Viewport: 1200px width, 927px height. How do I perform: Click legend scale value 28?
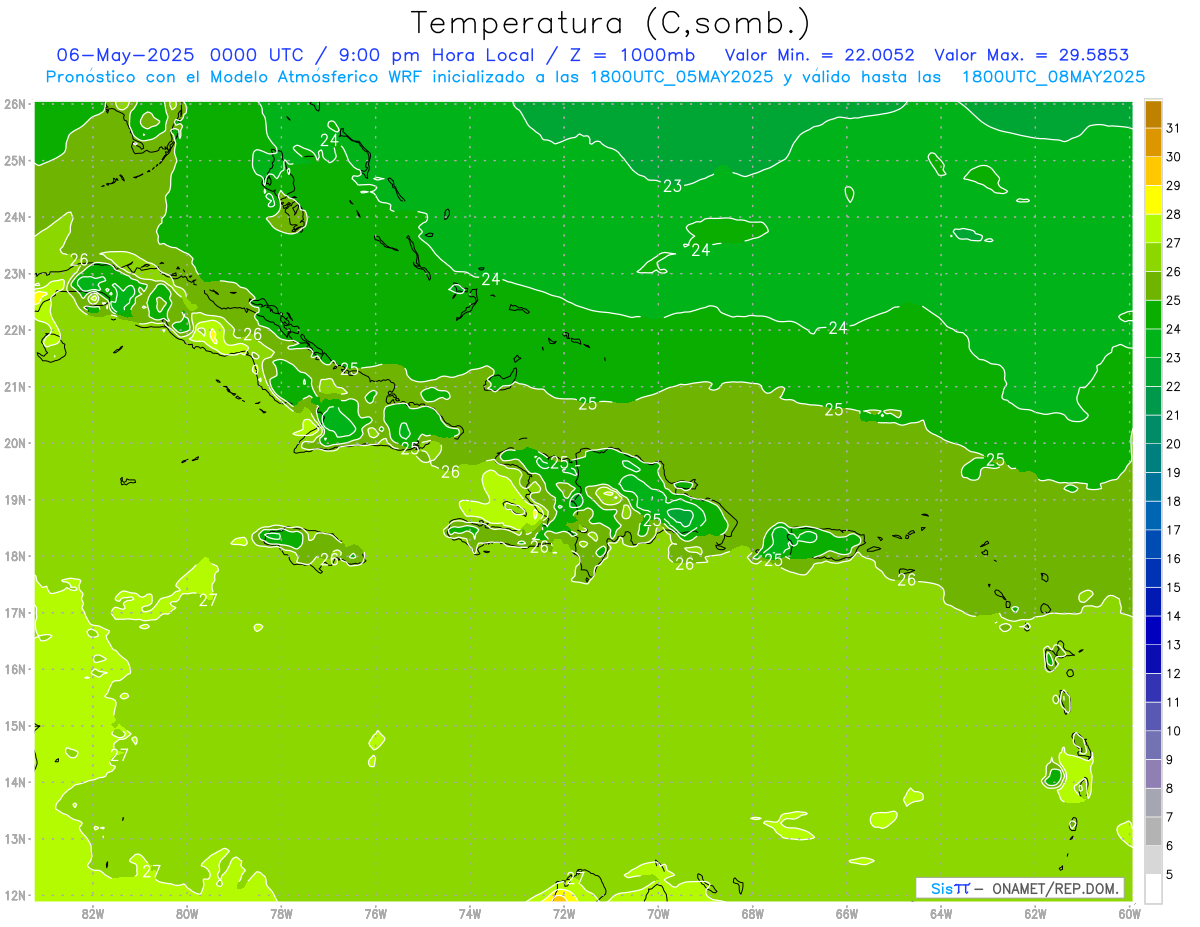pos(1173,214)
